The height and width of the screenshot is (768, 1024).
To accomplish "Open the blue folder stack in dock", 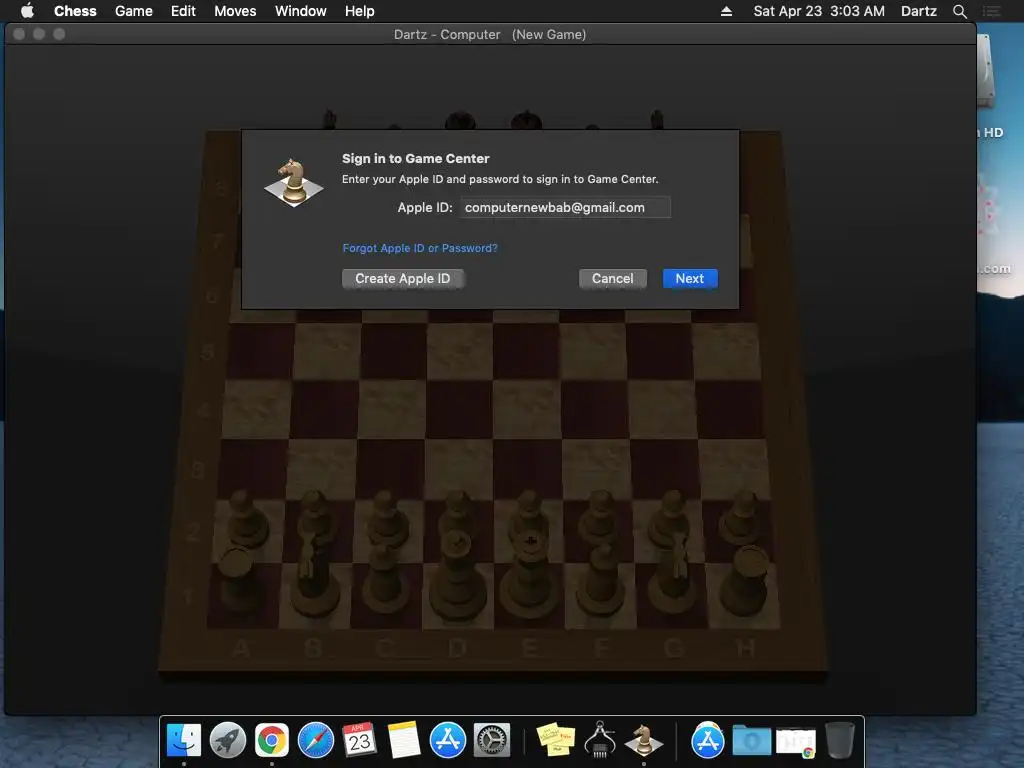I will [x=752, y=741].
